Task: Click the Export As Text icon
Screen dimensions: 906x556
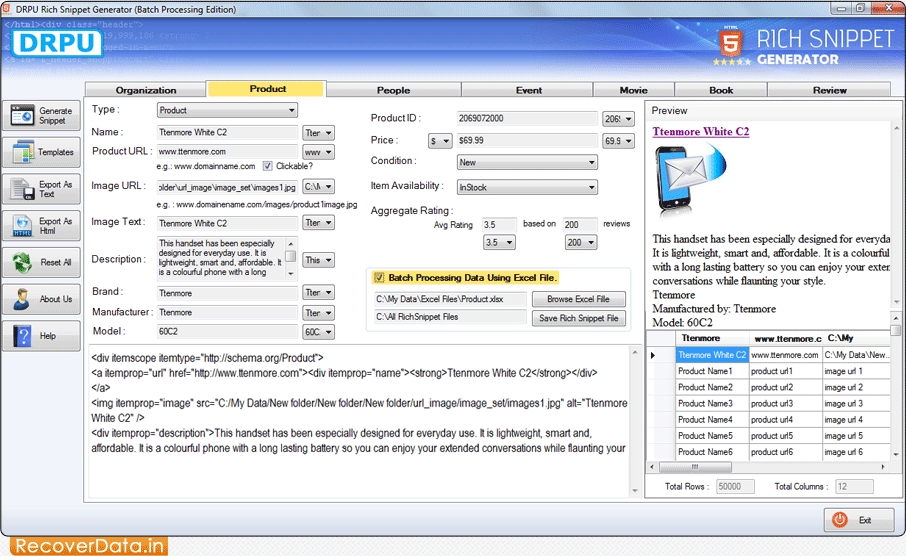Action: (x=23, y=189)
